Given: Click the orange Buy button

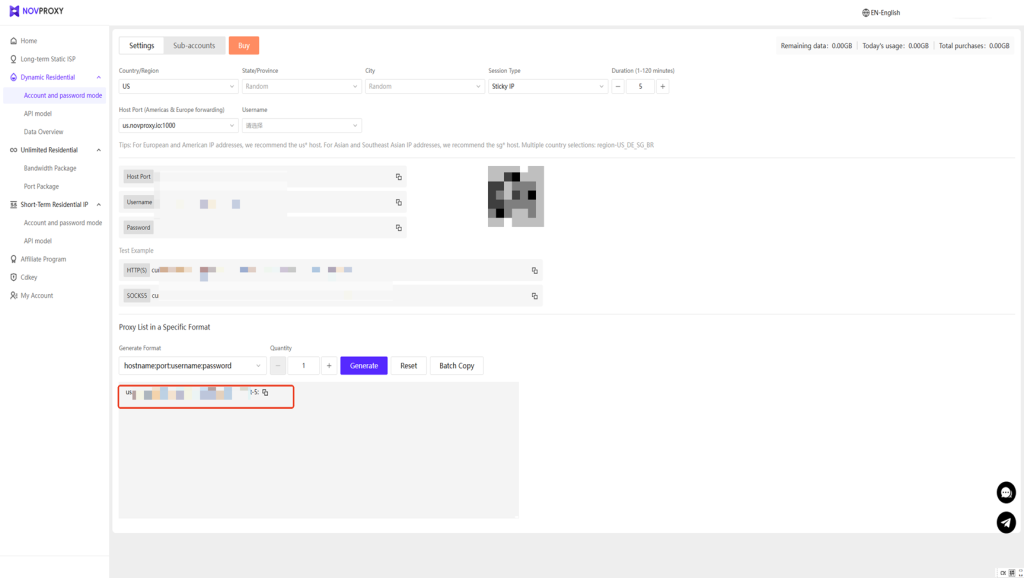Looking at the screenshot, I should coord(244,45).
